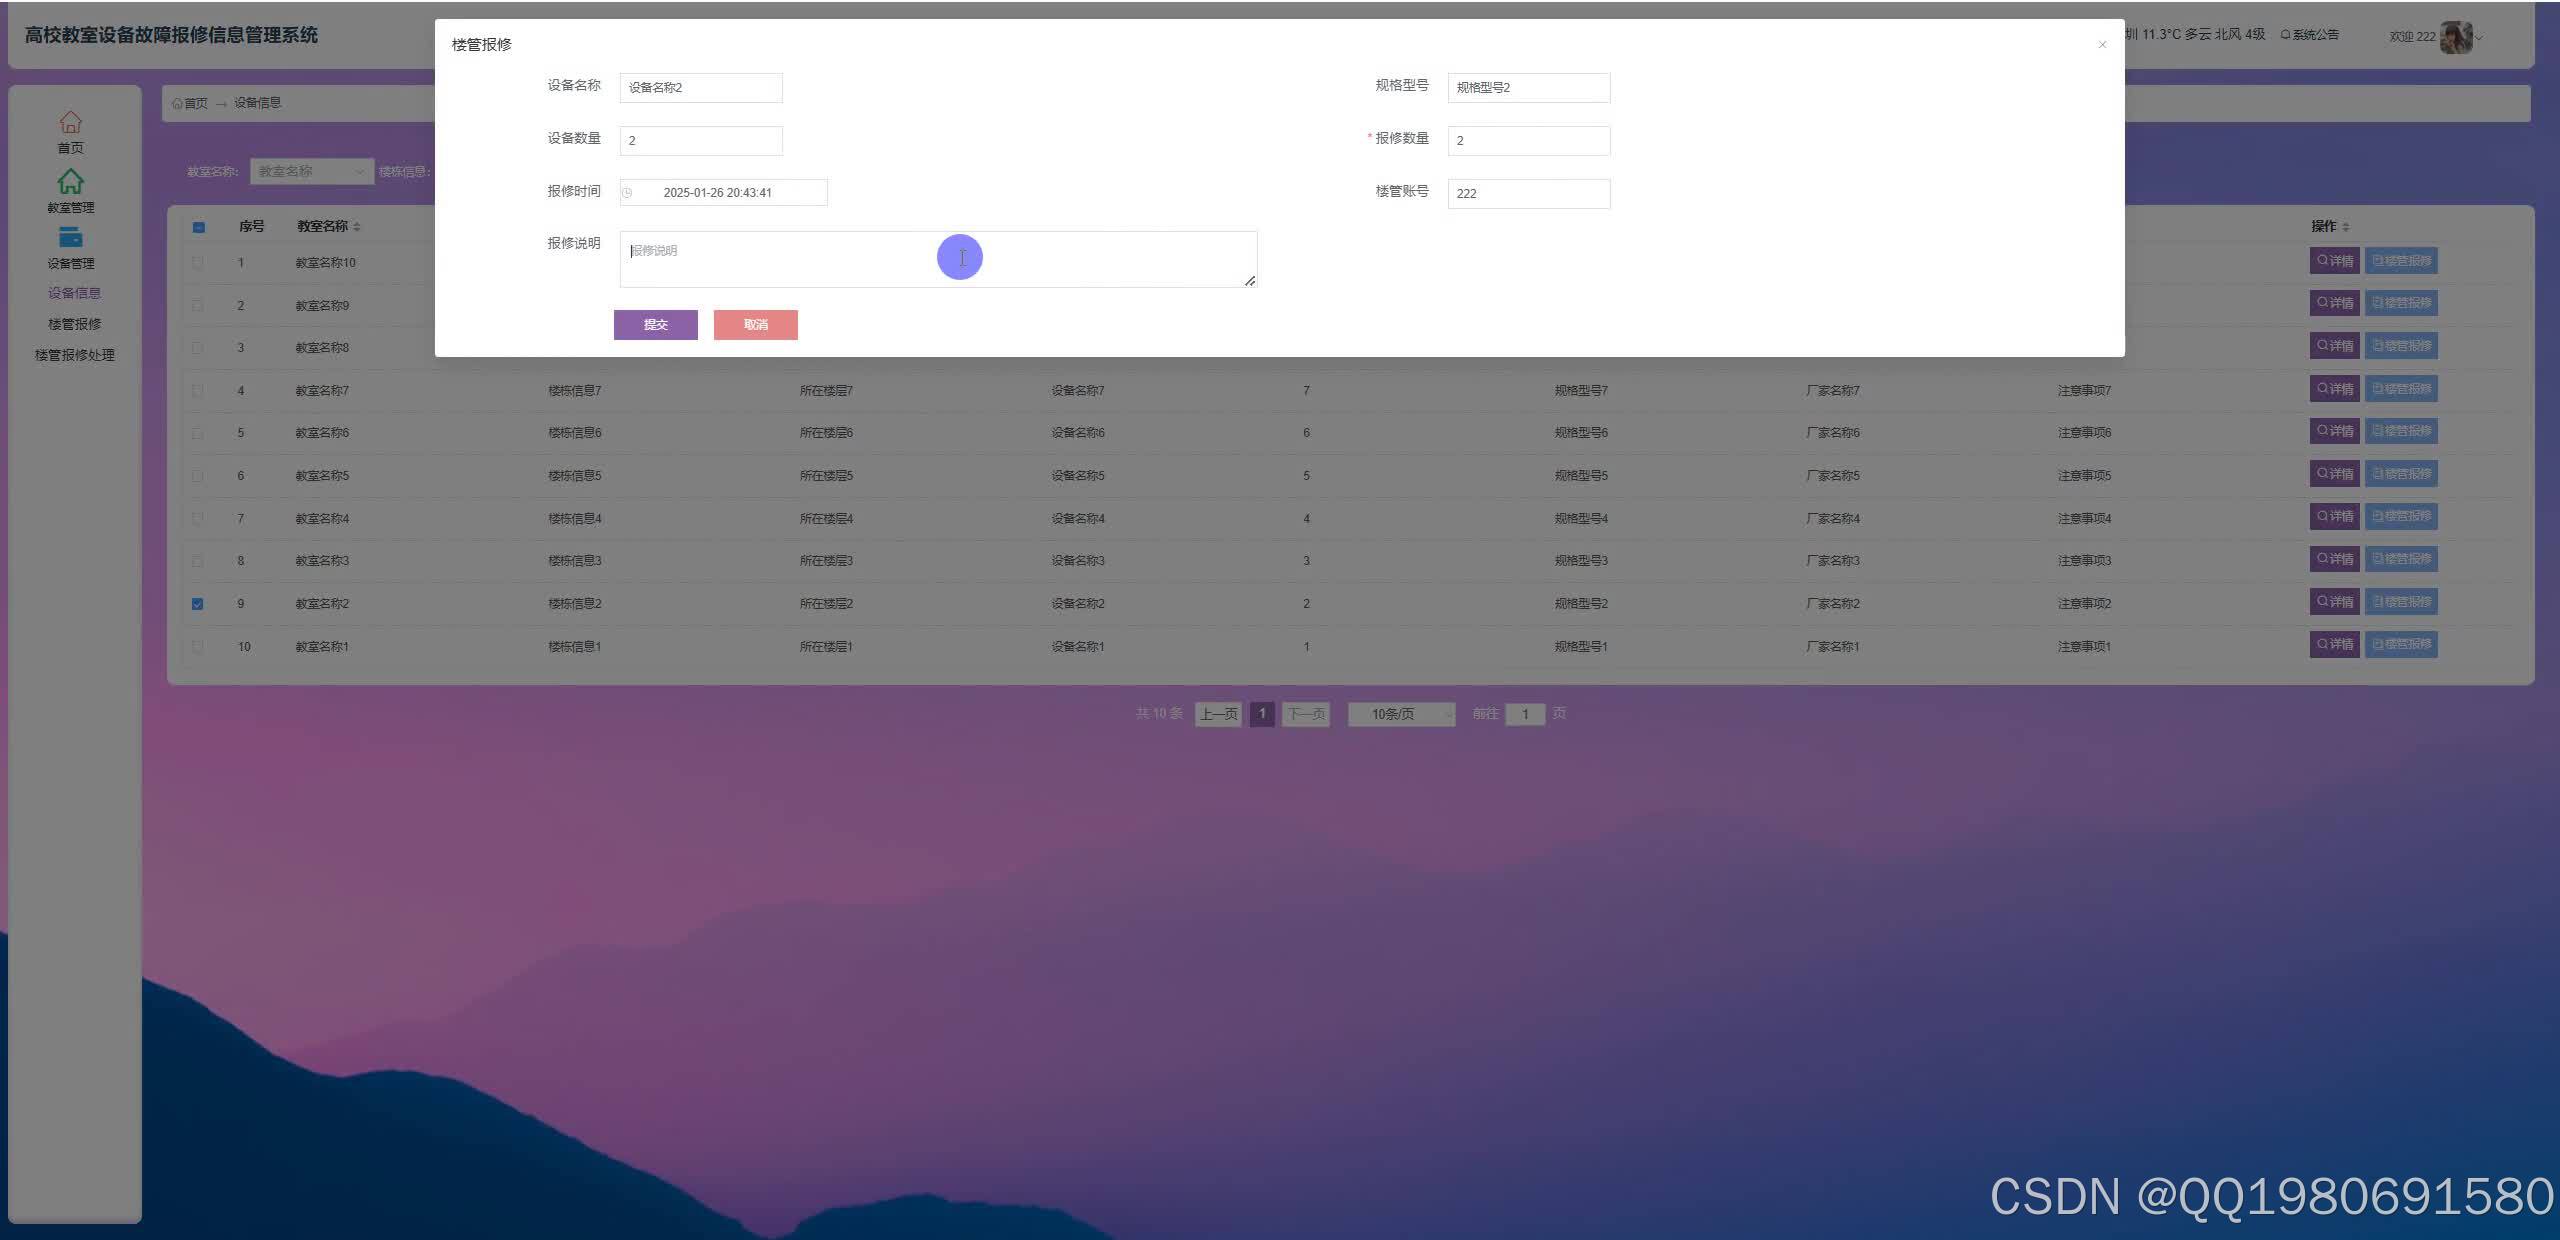Click the clock icon in repair time field
This screenshot has width=2560, height=1240.
pyautogui.click(x=627, y=193)
